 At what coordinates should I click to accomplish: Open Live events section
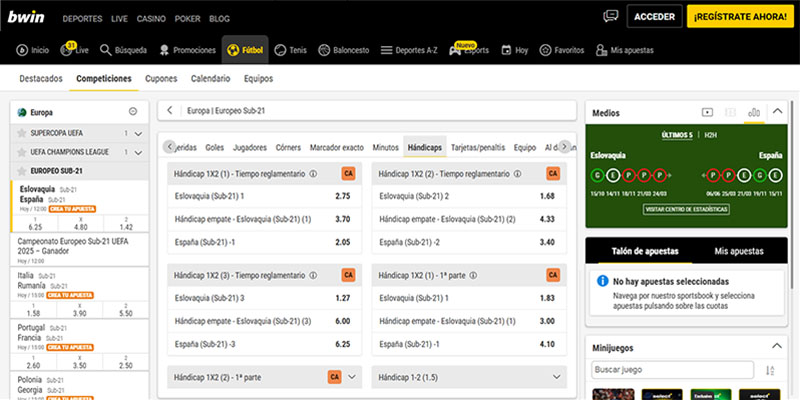[x=74, y=50]
